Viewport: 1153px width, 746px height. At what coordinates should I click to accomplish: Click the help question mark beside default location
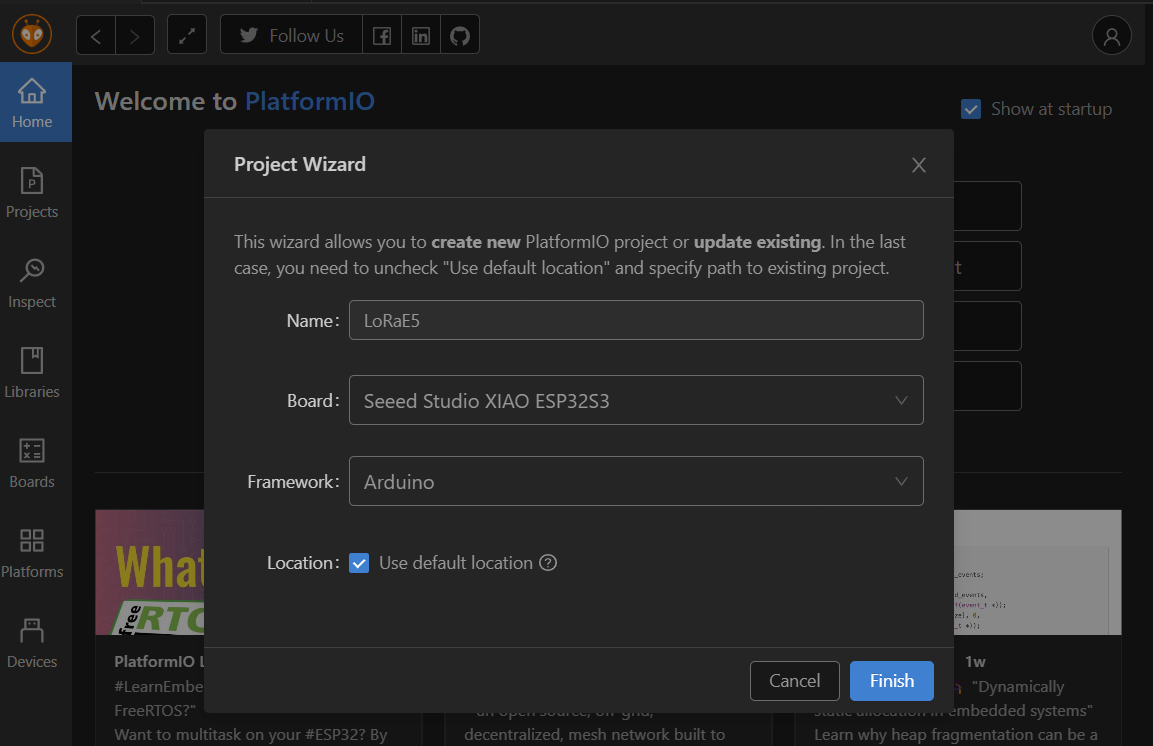tap(548, 563)
